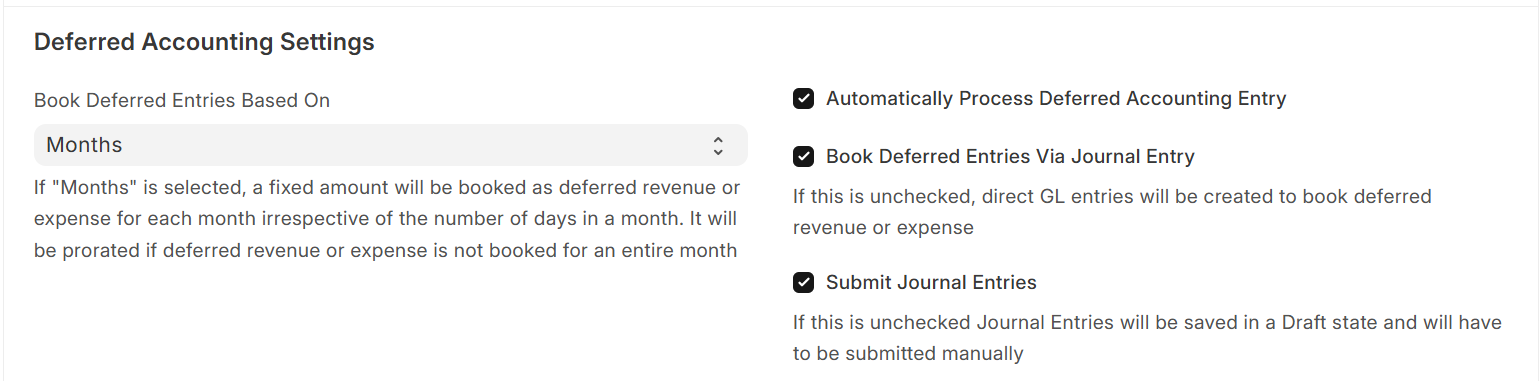This screenshot has width=1539, height=381.
Task: Click the "revenue or expense" line under Journal Entry option
Action: click(x=883, y=228)
